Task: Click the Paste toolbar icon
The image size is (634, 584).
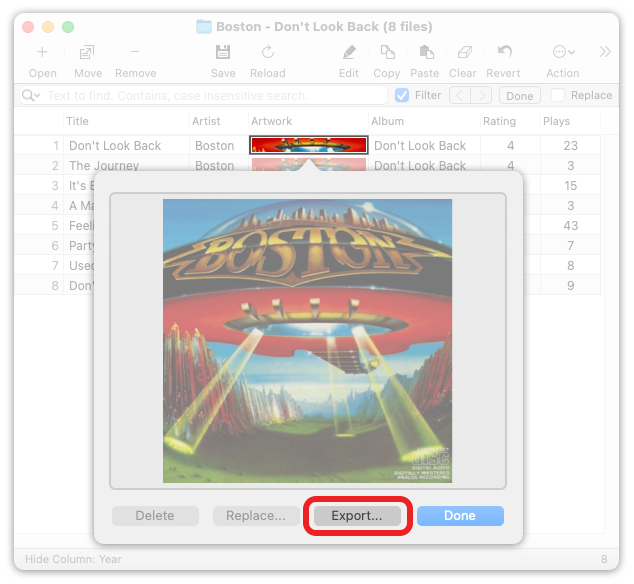Action: 426,52
